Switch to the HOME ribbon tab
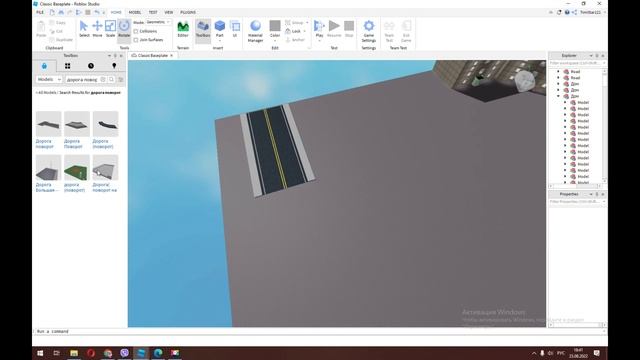Image resolution: width=640 pixels, height=360 pixels. pyautogui.click(x=116, y=12)
